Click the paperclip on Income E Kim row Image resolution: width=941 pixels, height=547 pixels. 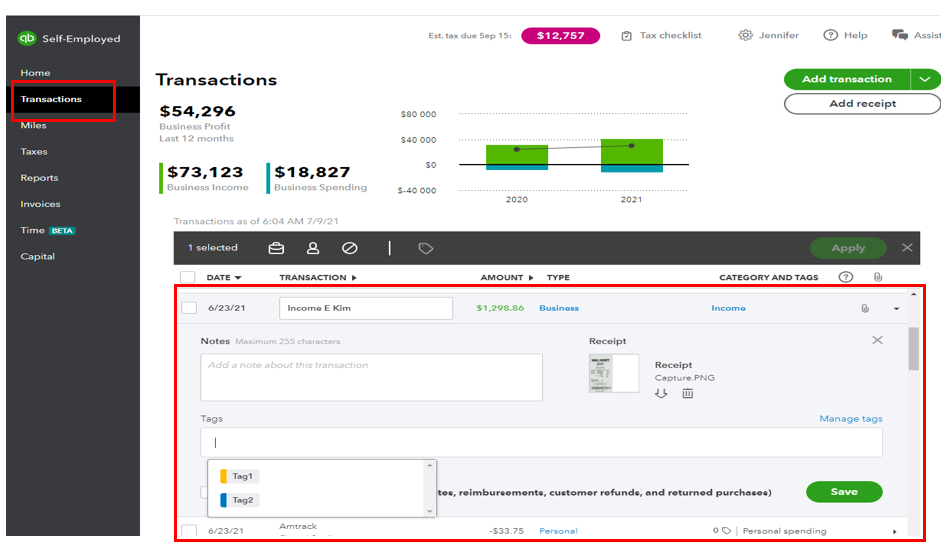pos(865,308)
